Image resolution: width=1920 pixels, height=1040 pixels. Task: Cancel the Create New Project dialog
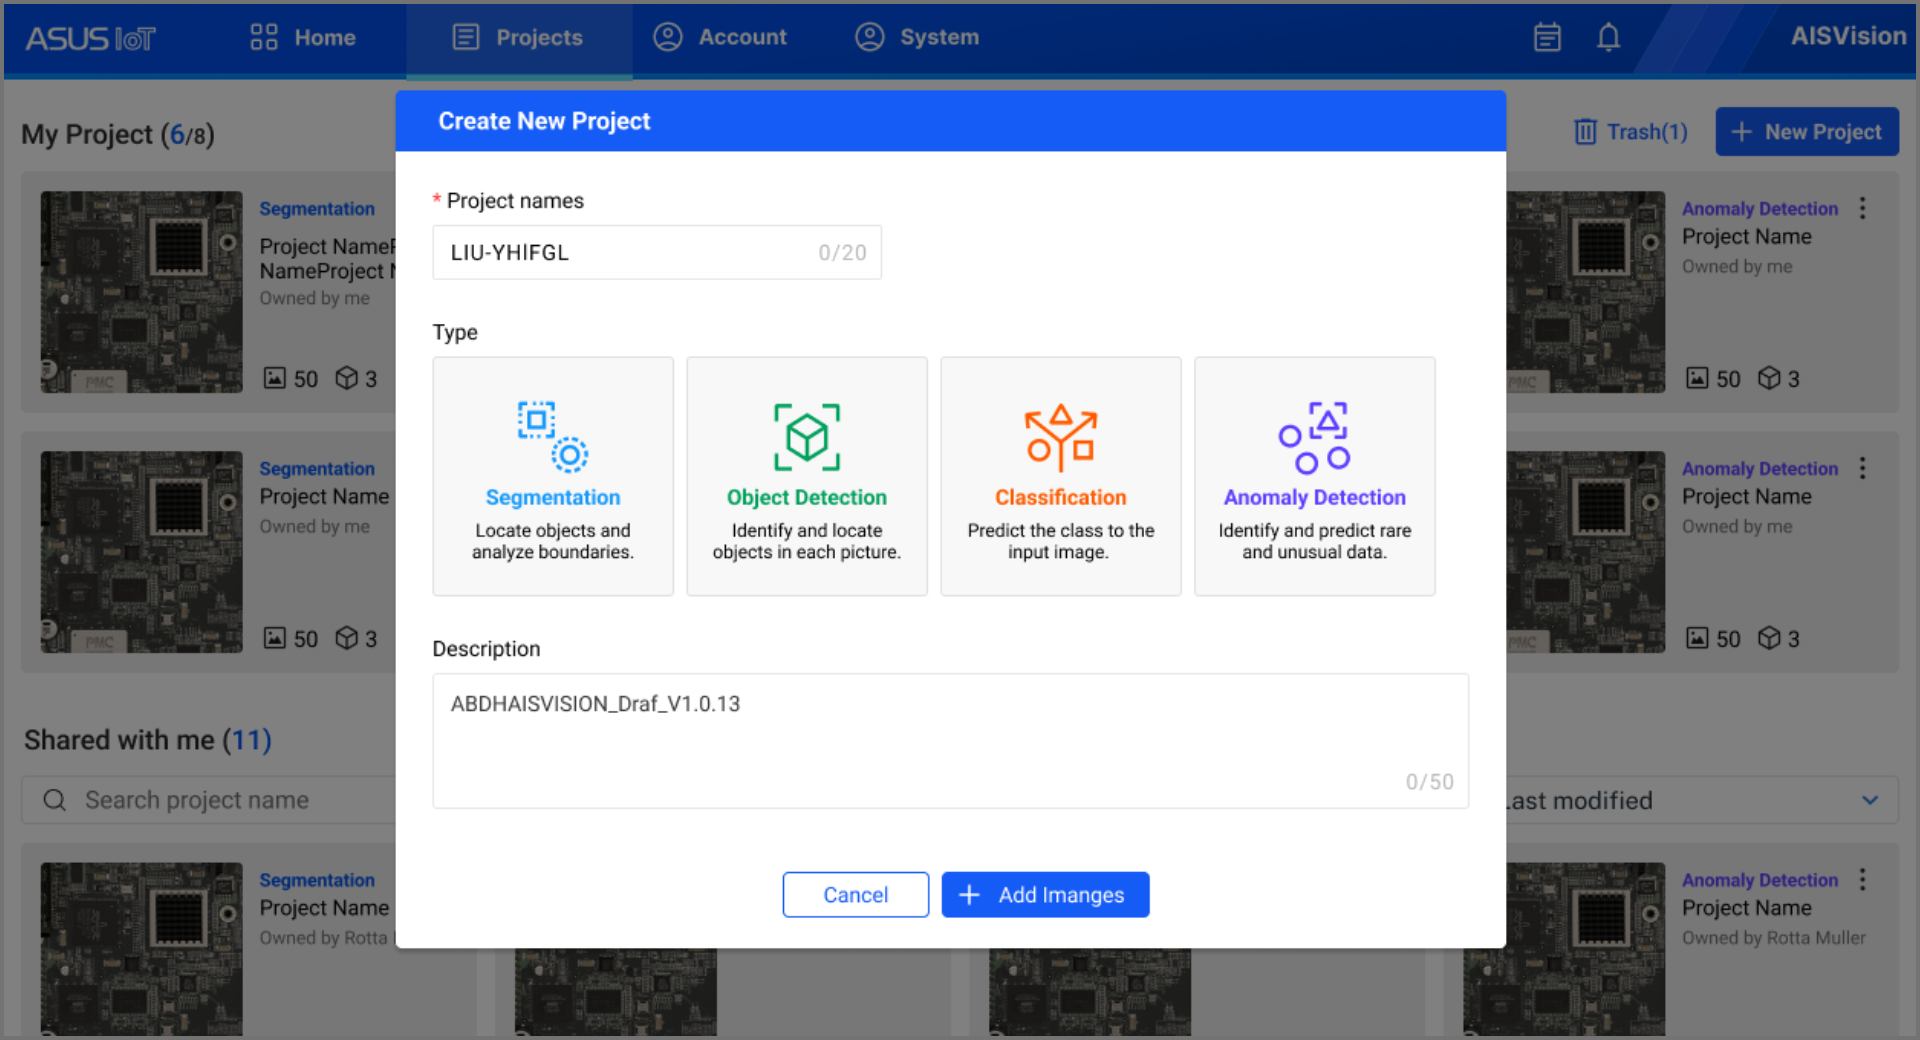coord(855,894)
